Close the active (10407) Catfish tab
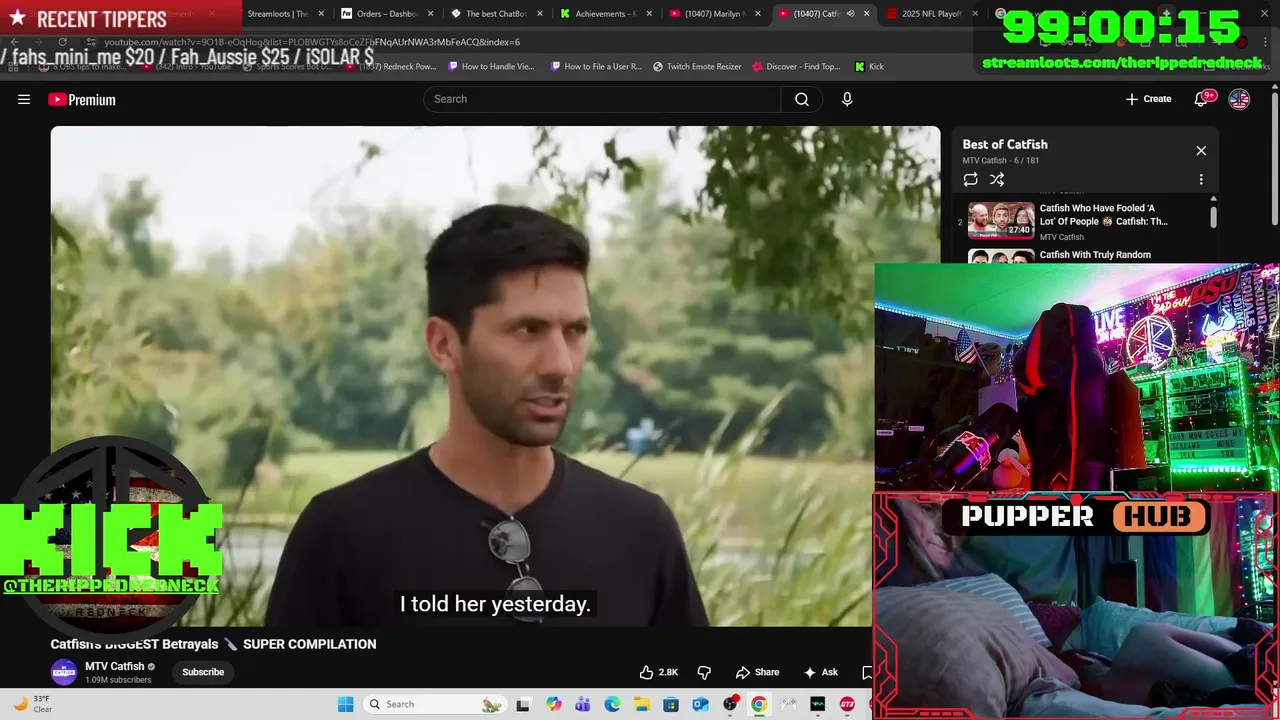1280x720 pixels. point(866,14)
